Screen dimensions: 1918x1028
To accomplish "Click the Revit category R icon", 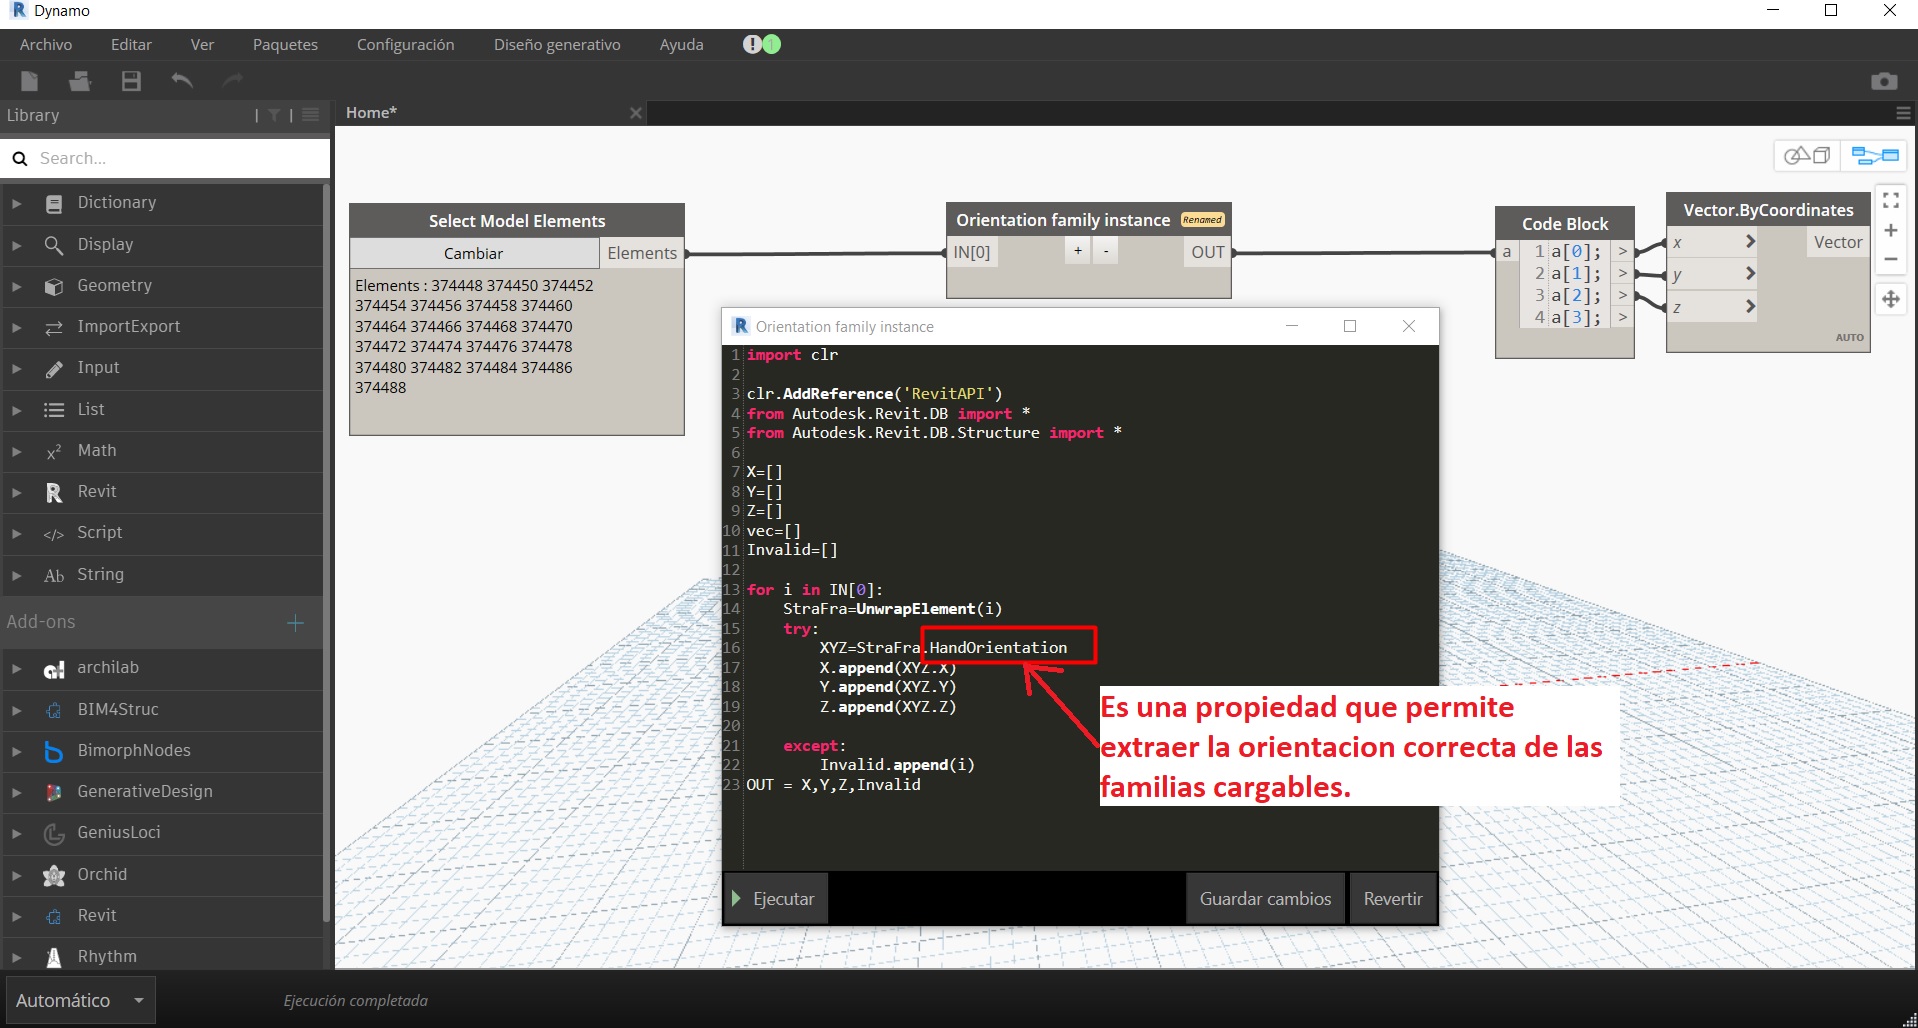I will point(54,492).
